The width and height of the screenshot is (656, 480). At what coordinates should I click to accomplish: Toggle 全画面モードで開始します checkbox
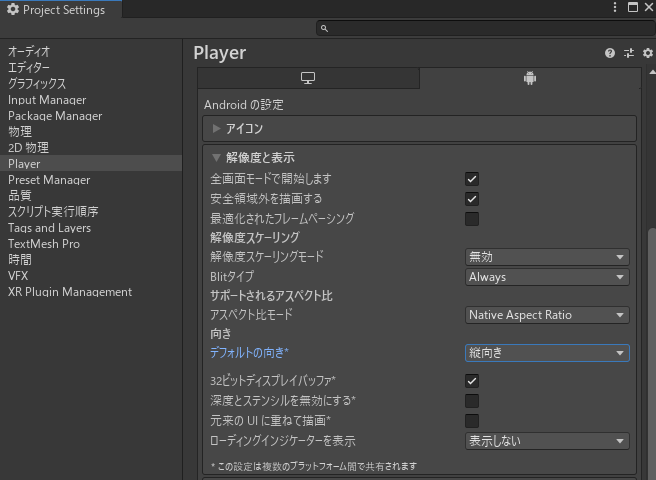[472, 179]
